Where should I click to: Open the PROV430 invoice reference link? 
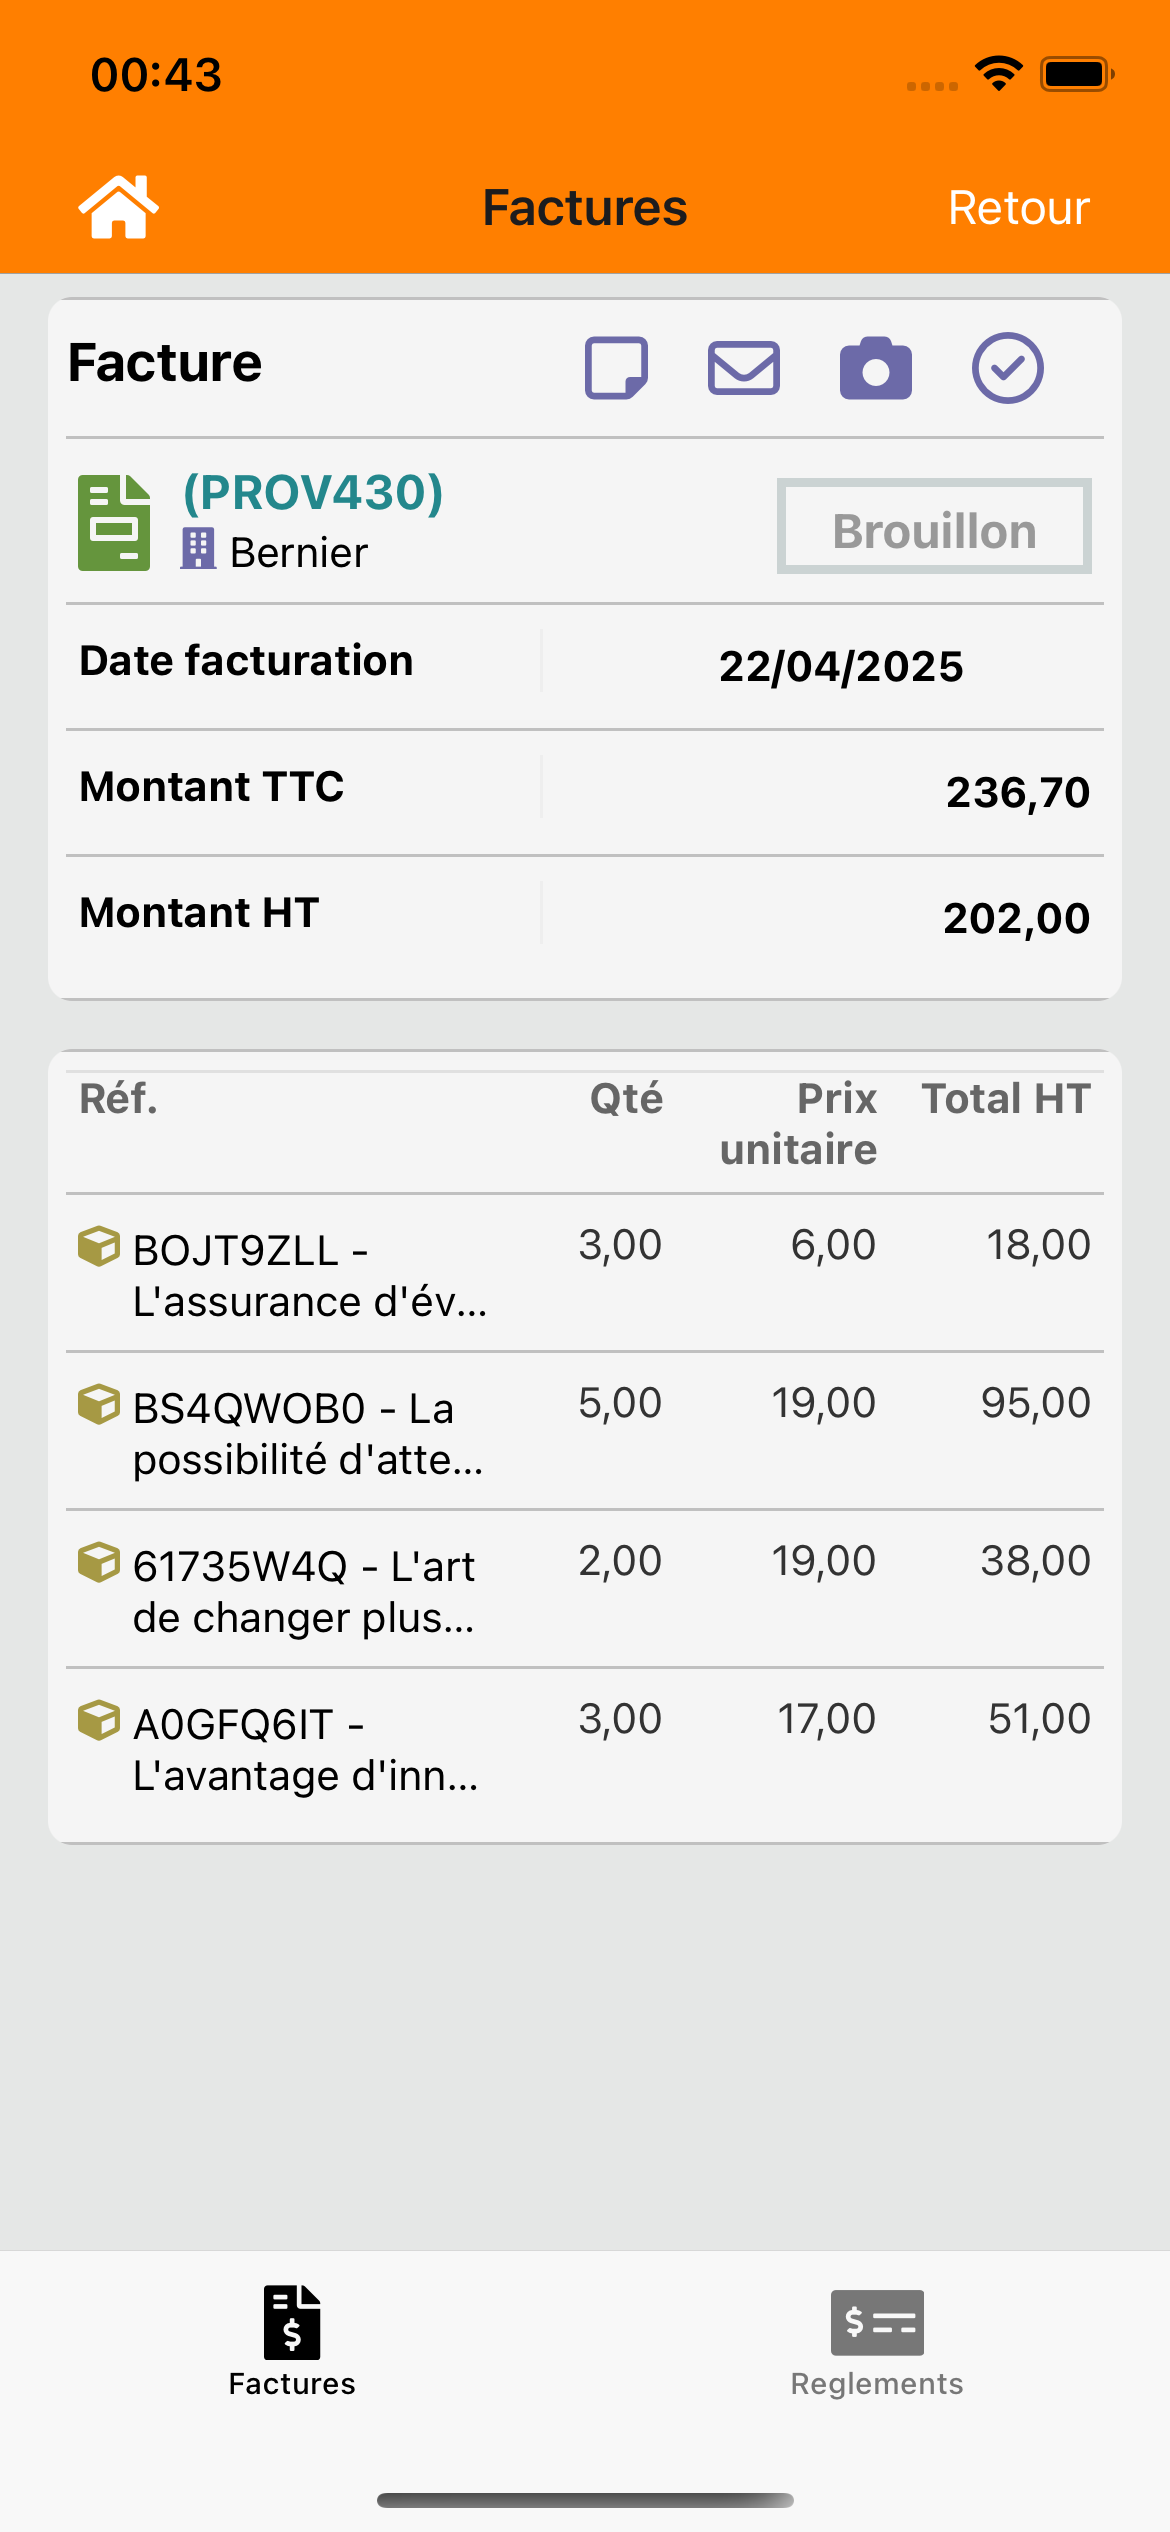pyautogui.click(x=313, y=493)
